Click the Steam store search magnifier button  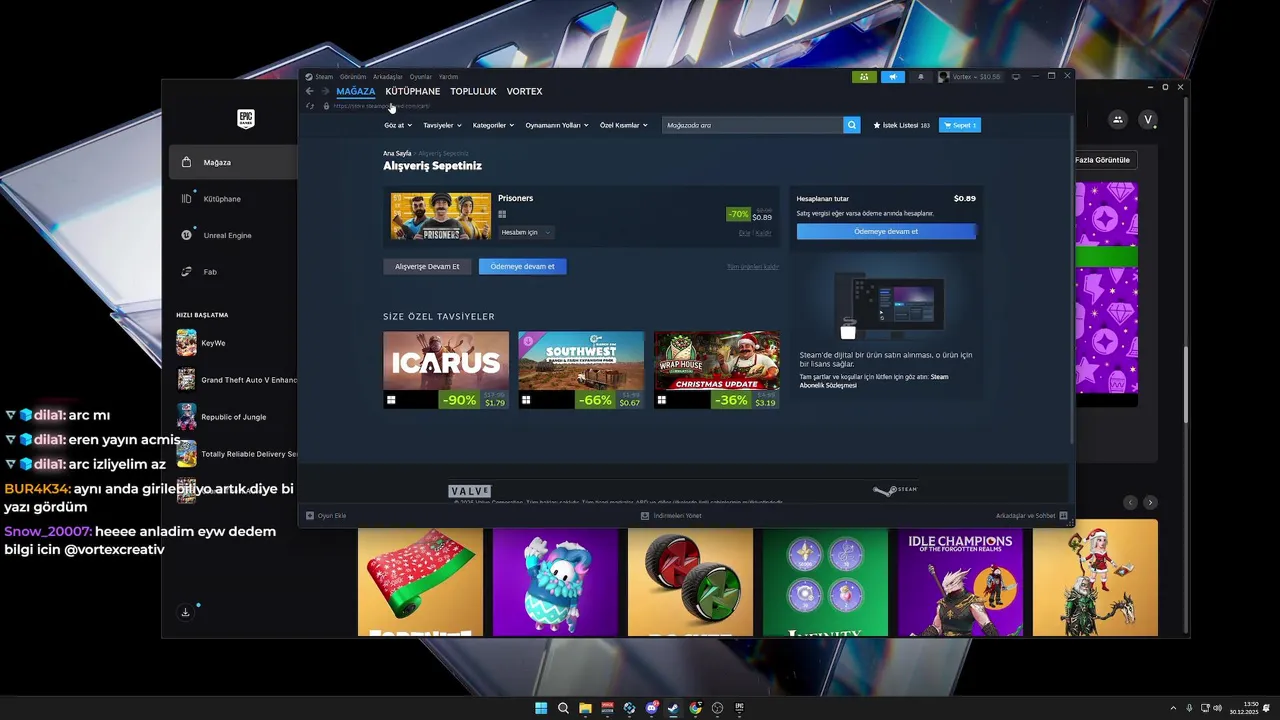pos(852,125)
